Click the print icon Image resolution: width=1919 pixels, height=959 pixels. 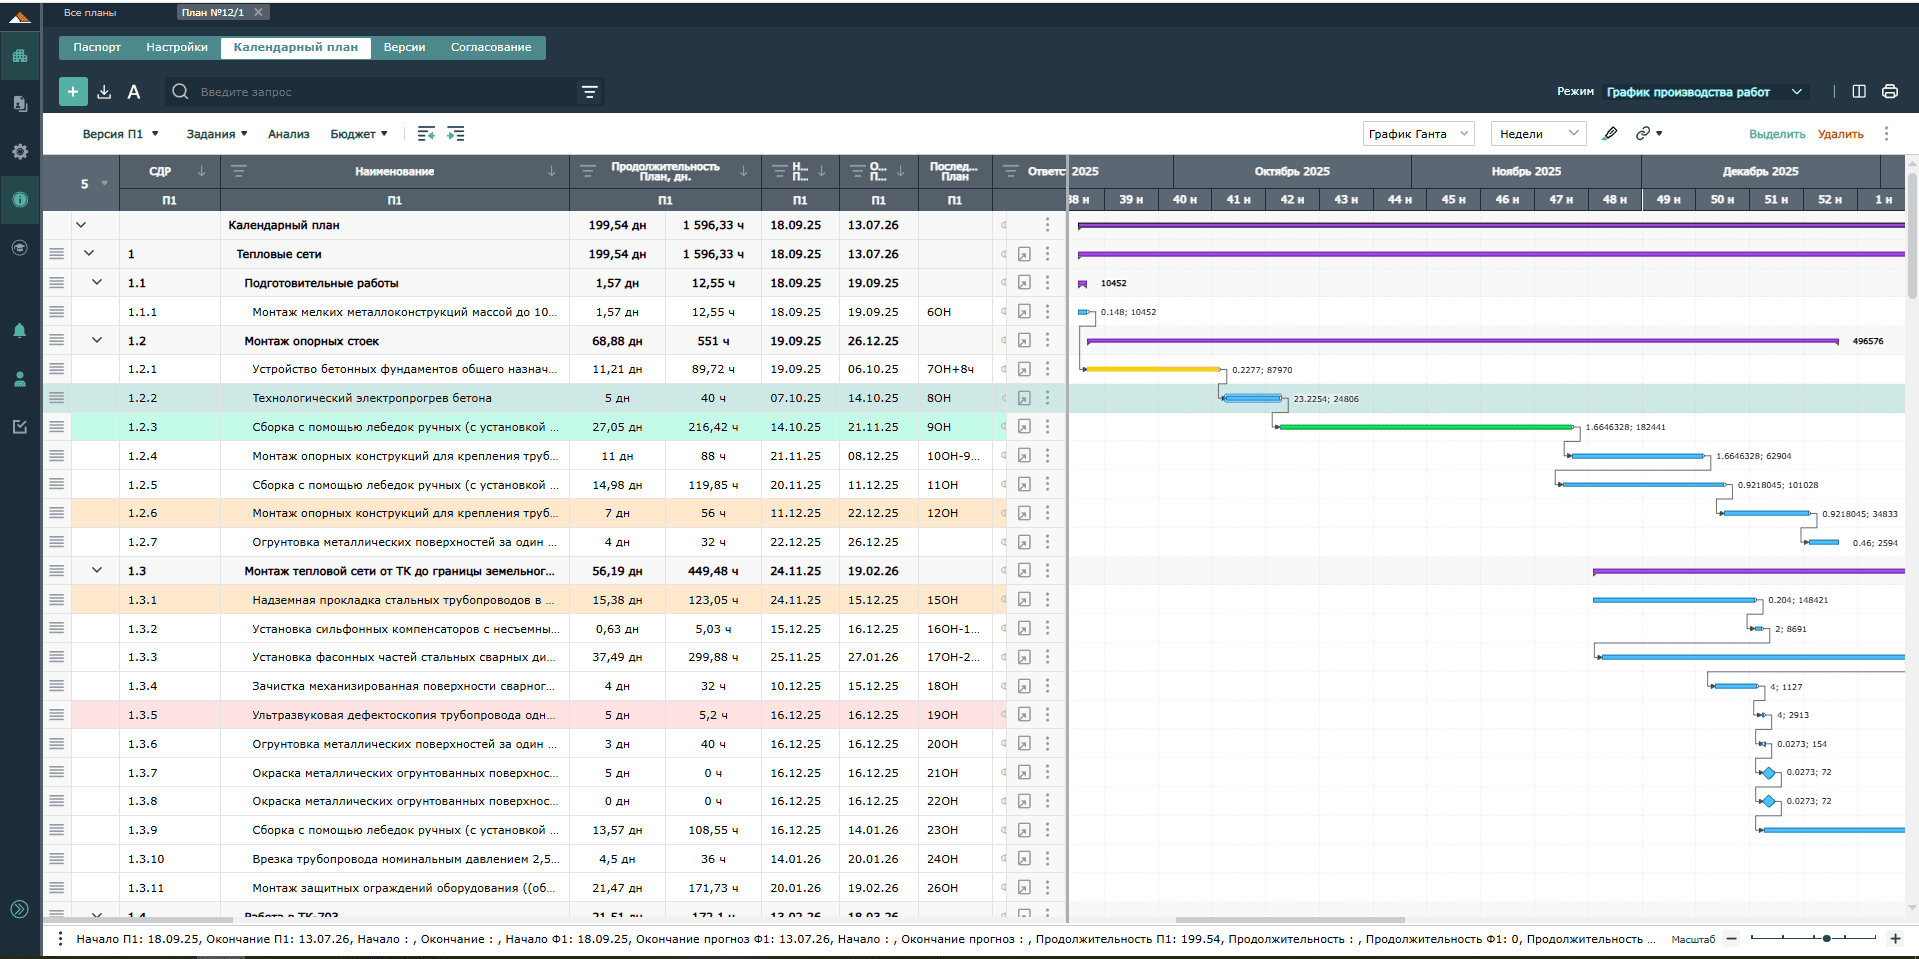tap(1889, 91)
